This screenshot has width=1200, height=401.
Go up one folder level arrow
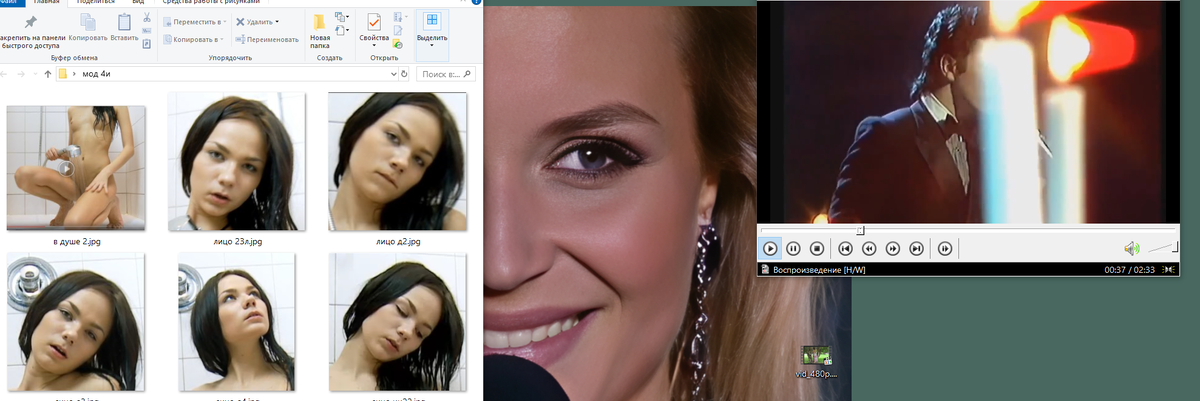(x=48, y=74)
